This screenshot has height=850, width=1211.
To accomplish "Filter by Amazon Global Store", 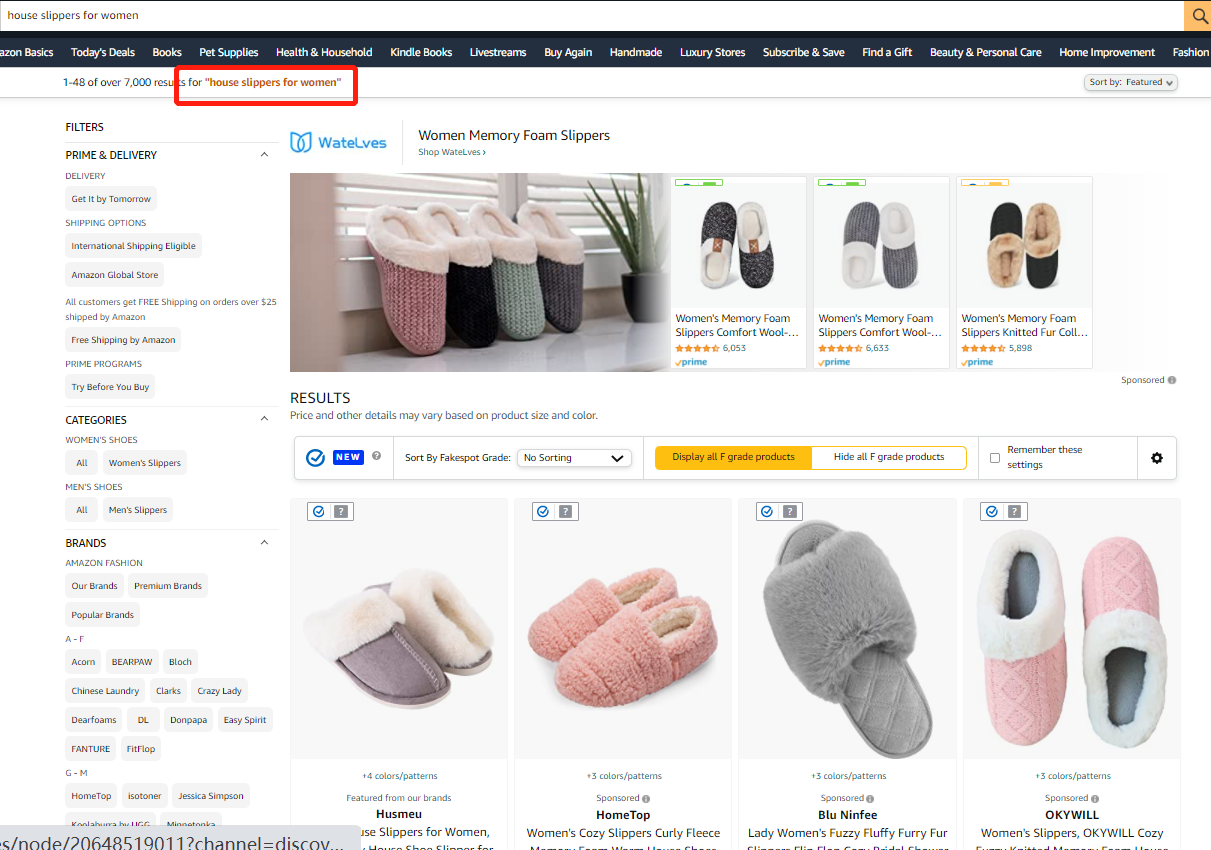I will pos(115,275).
